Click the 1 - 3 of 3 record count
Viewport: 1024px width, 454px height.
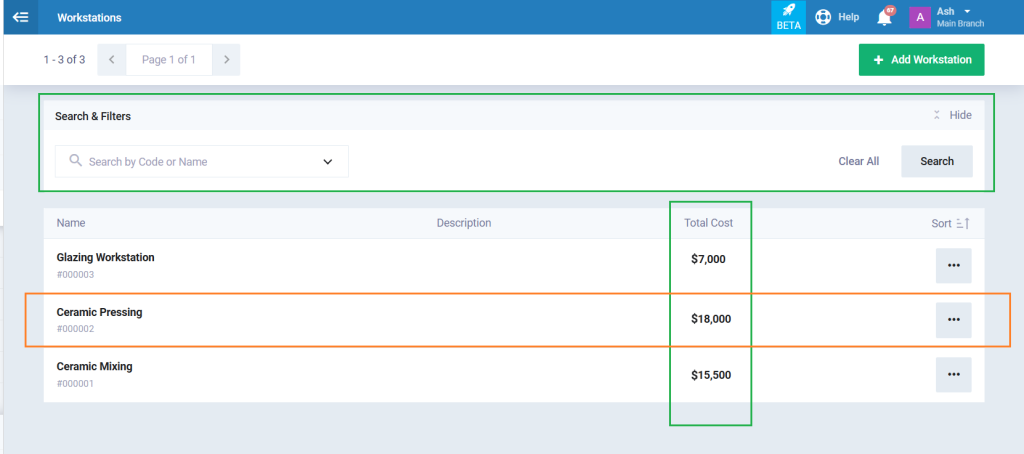tap(64, 59)
